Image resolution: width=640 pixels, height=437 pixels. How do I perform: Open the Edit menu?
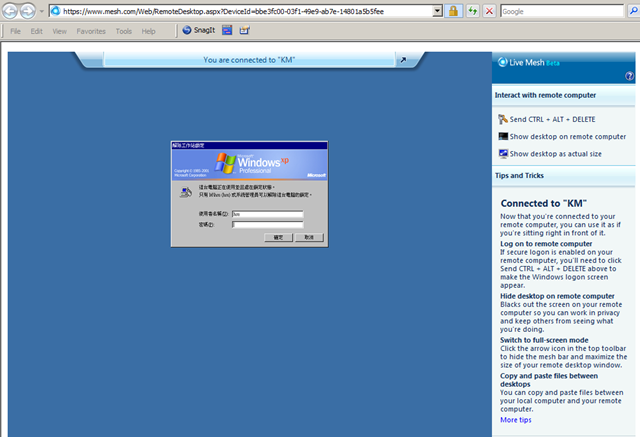point(37,31)
